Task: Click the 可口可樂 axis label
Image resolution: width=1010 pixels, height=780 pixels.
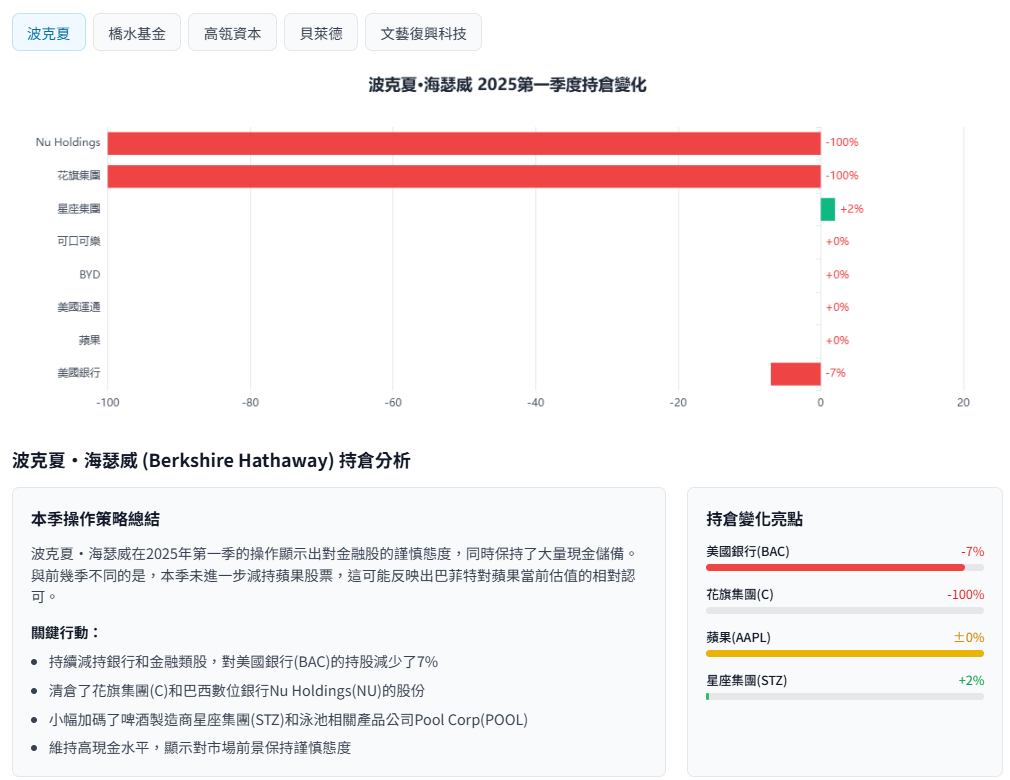Action: coord(79,241)
